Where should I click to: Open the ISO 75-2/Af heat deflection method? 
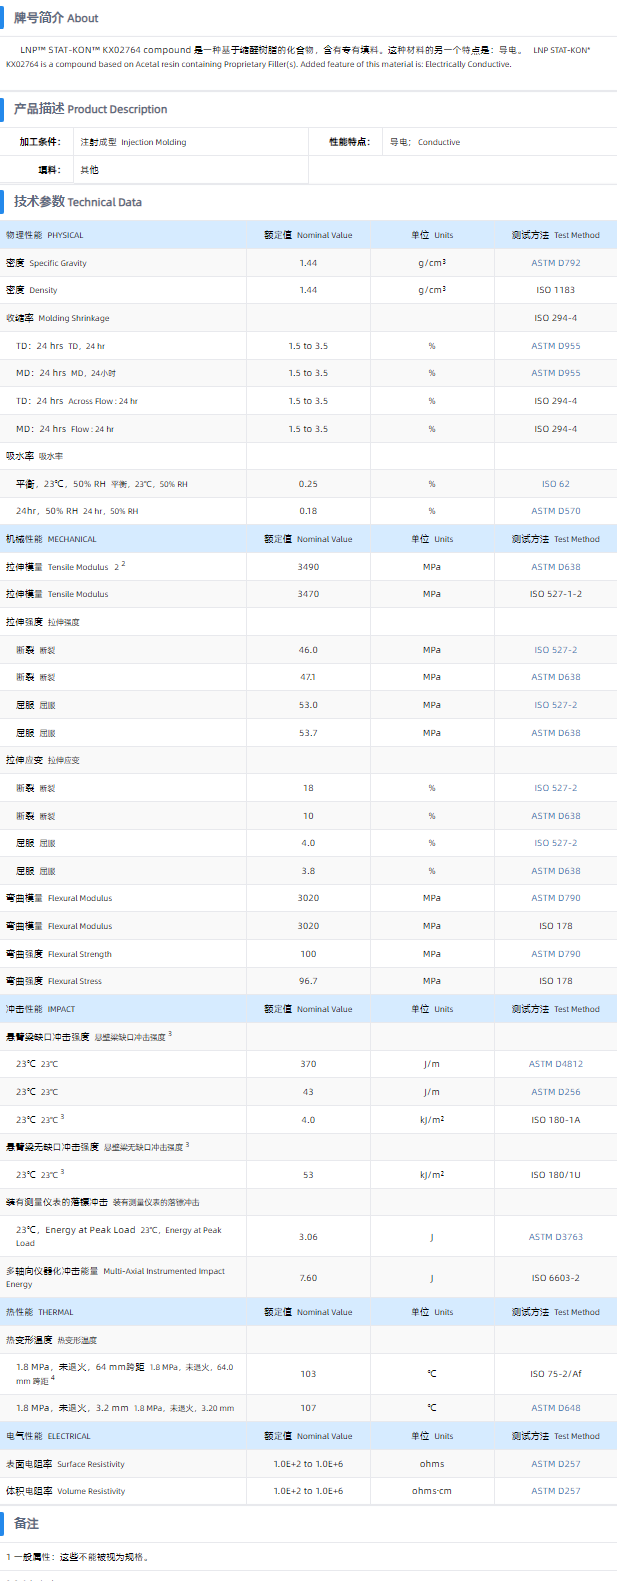(x=555, y=1374)
